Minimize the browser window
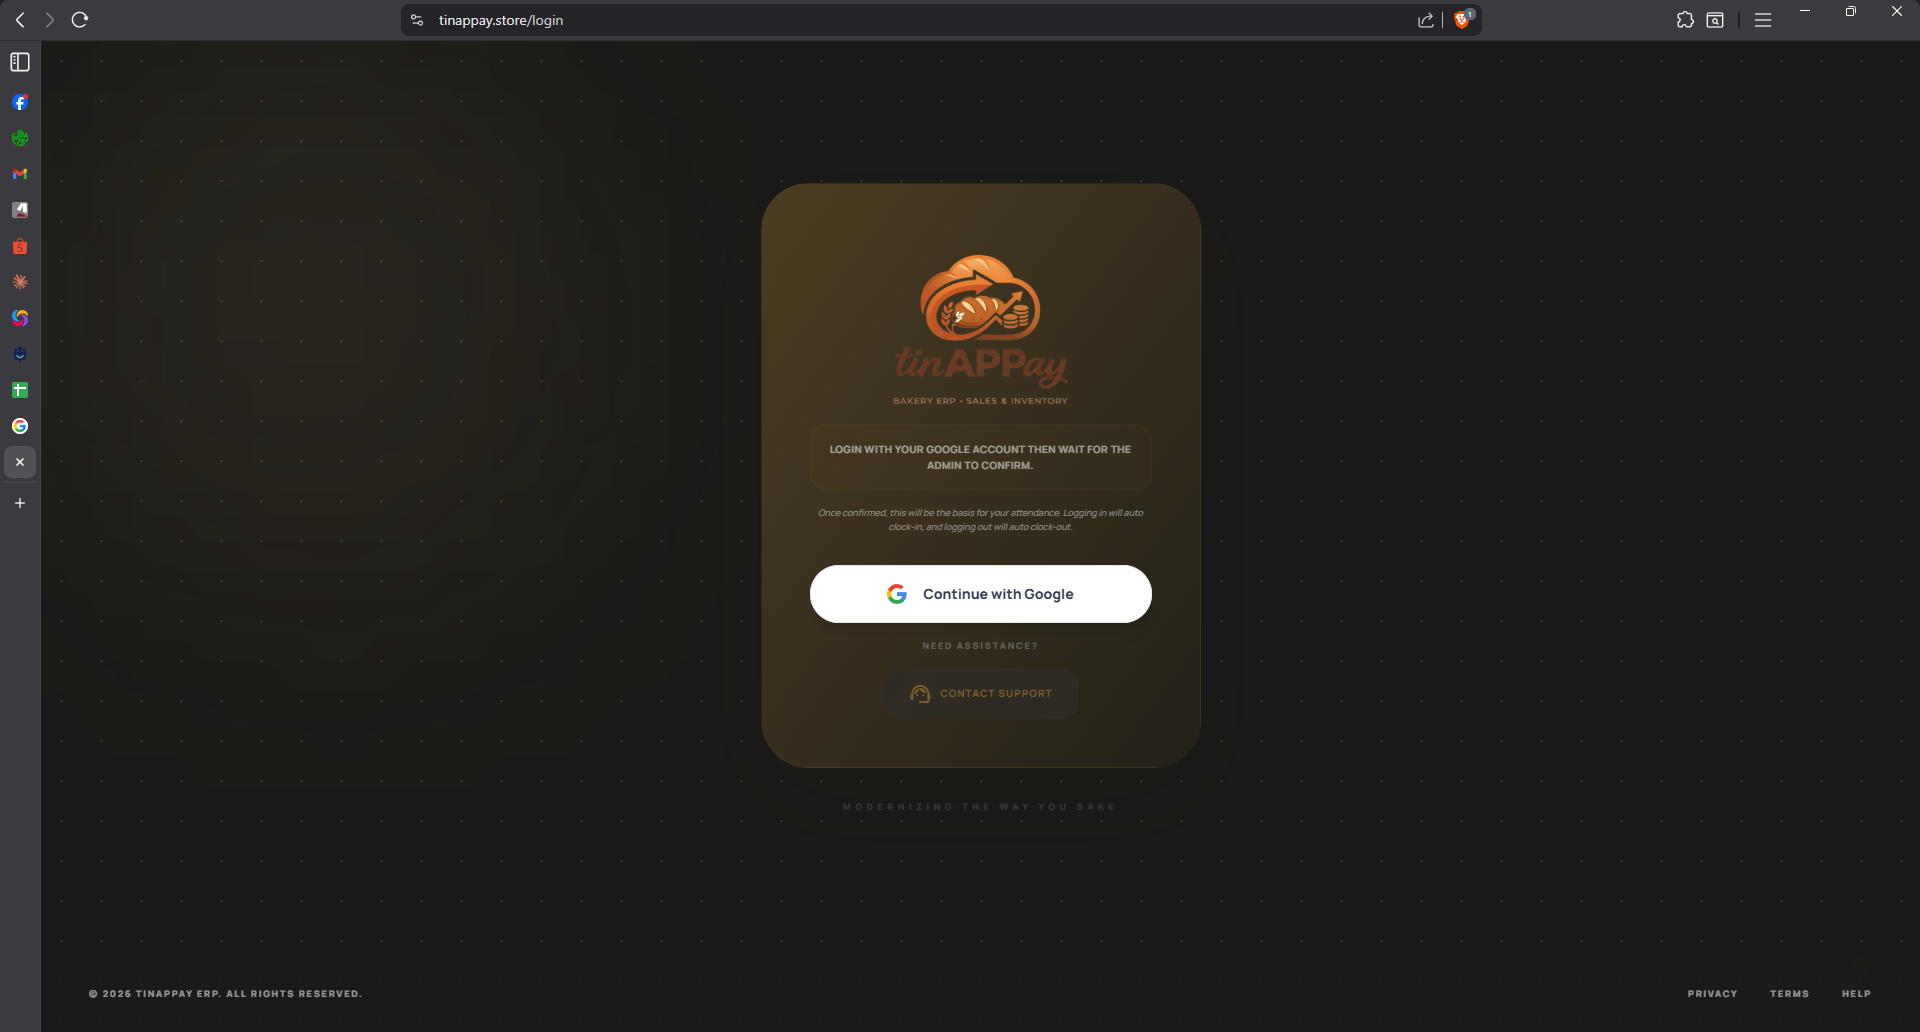This screenshot has width=1920, height=1032. [x=1805, y=11]
